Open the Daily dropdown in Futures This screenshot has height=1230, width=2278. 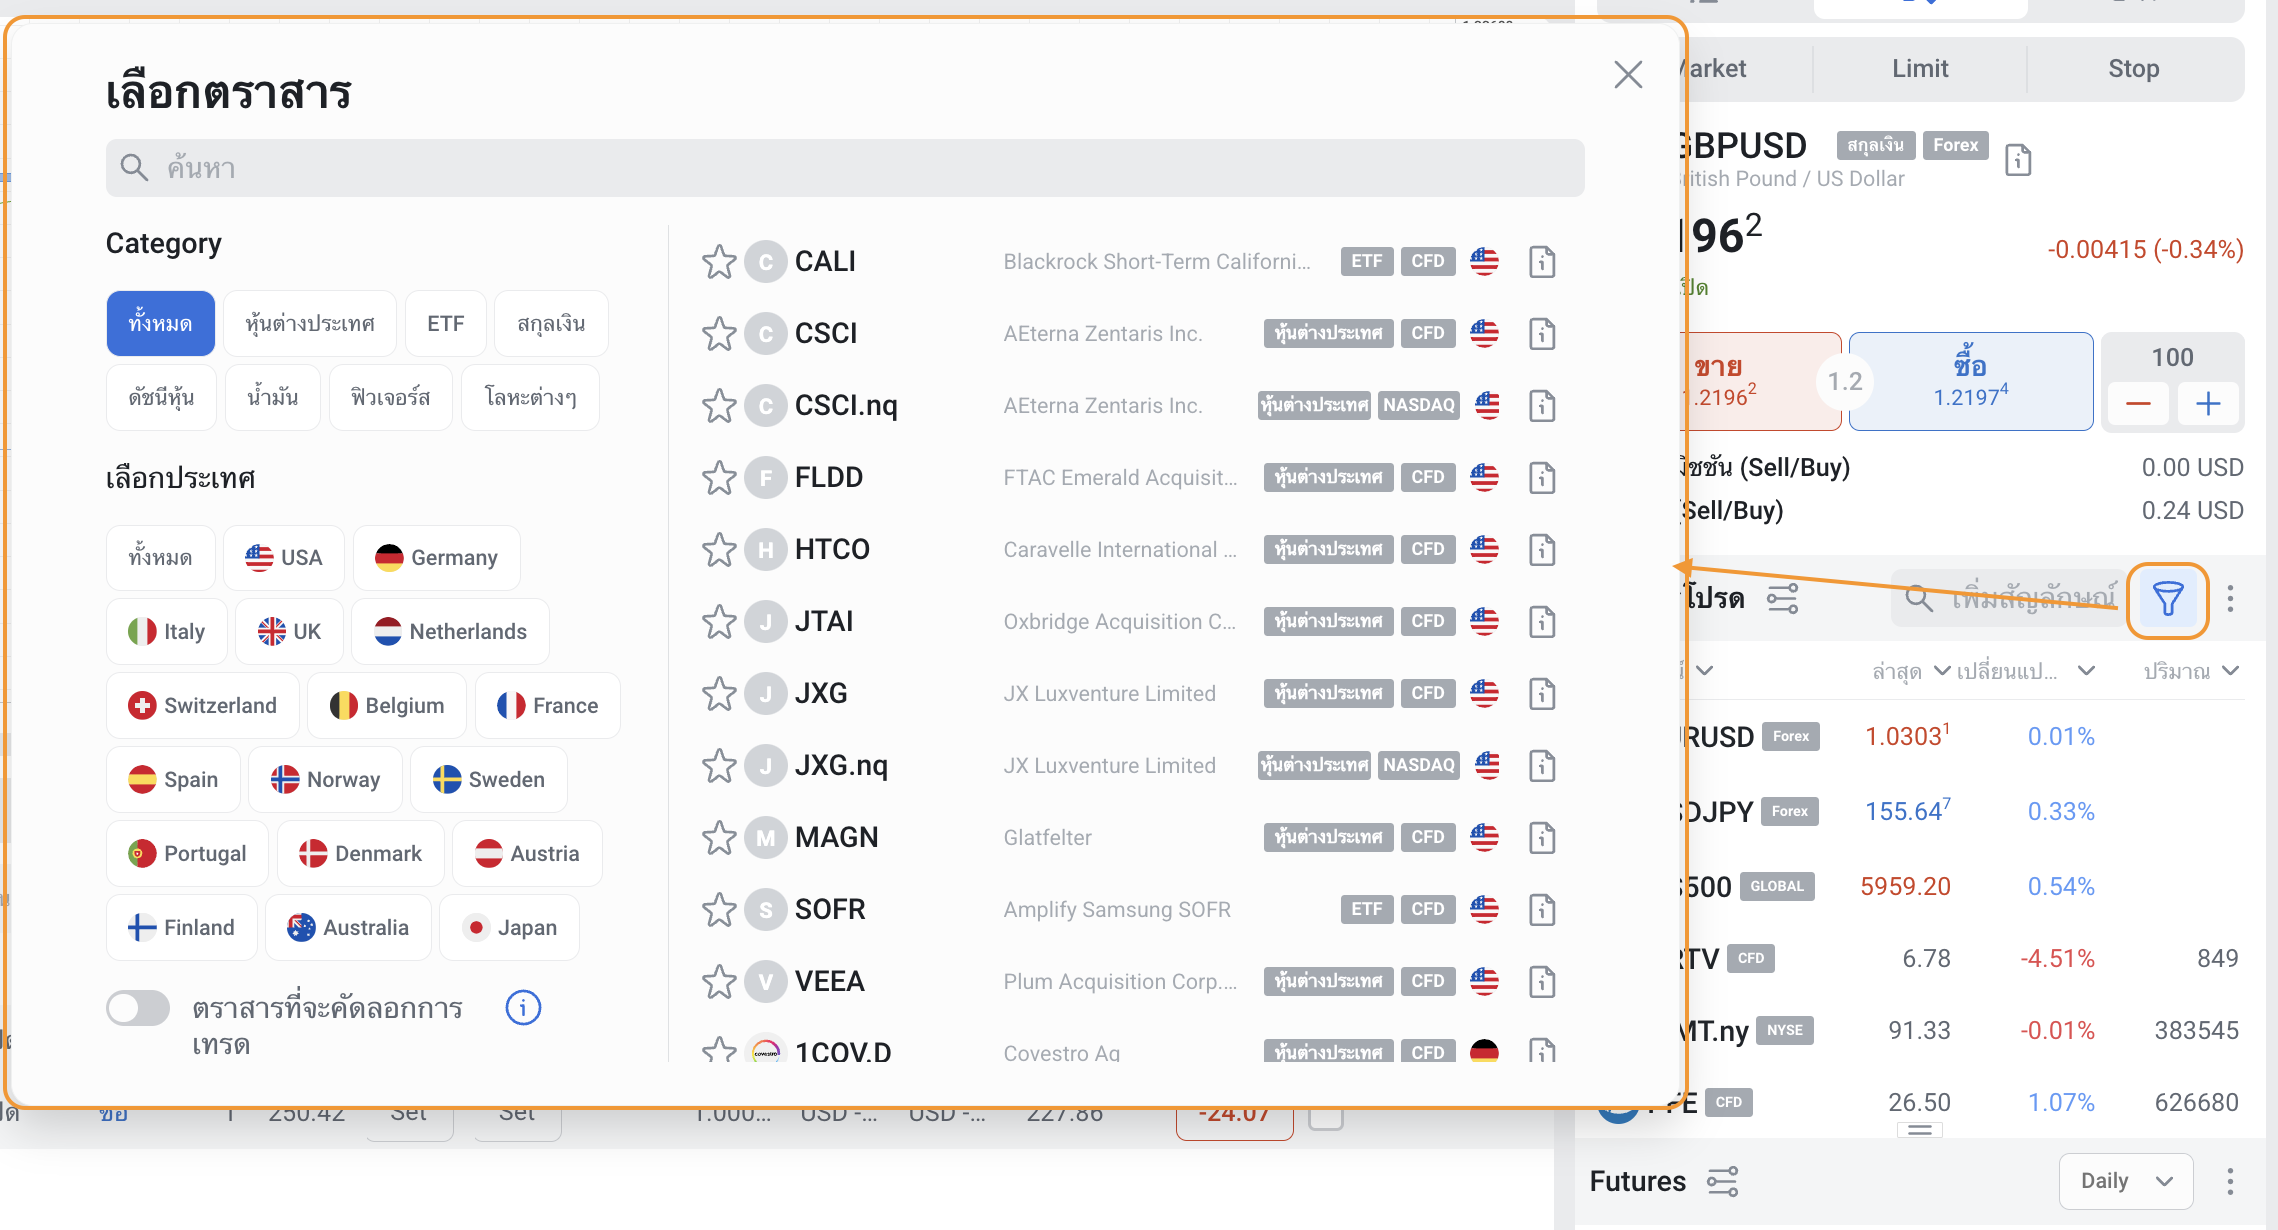tap(2126, 1181)
